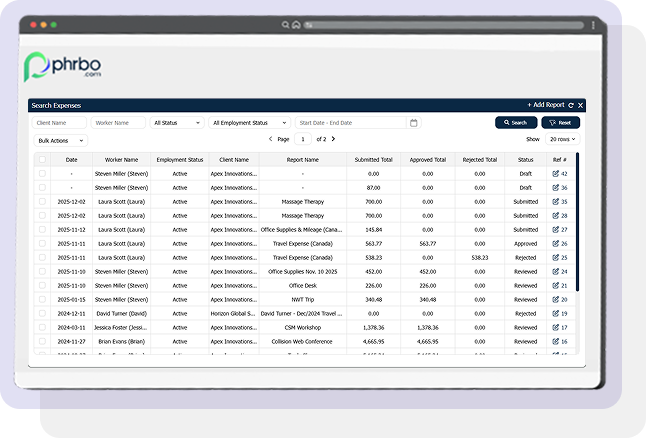The height and width of the screenshot is (438, 646).
Task: Click the edit icon for Ref 35
Action: click(556, 202)
